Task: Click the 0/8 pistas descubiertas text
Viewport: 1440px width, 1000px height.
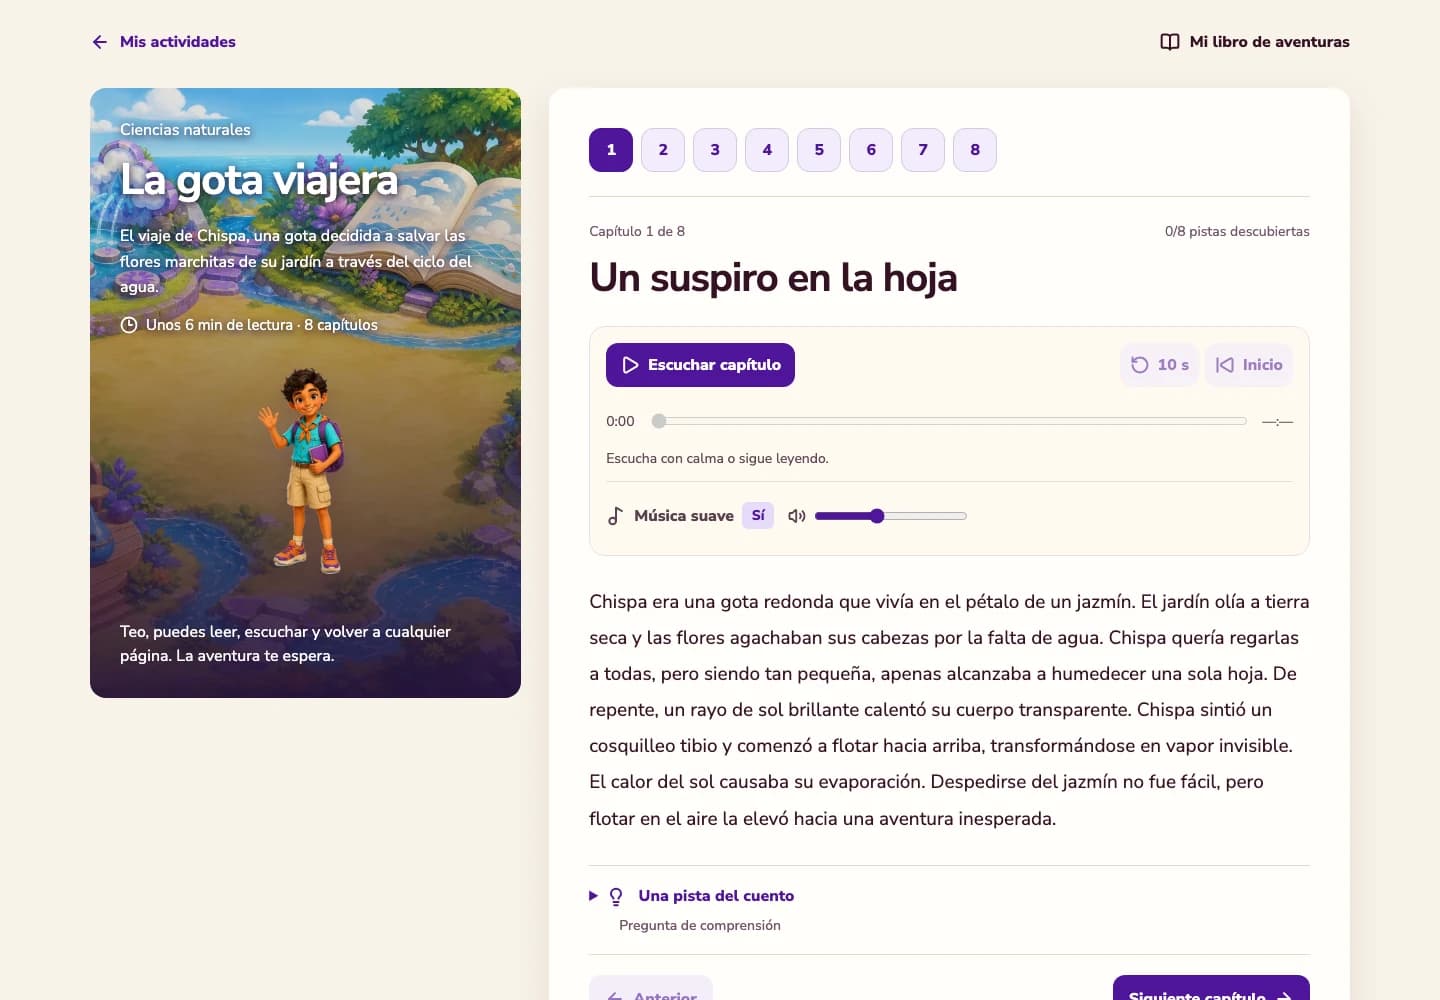Action: tap(1237, 231)
